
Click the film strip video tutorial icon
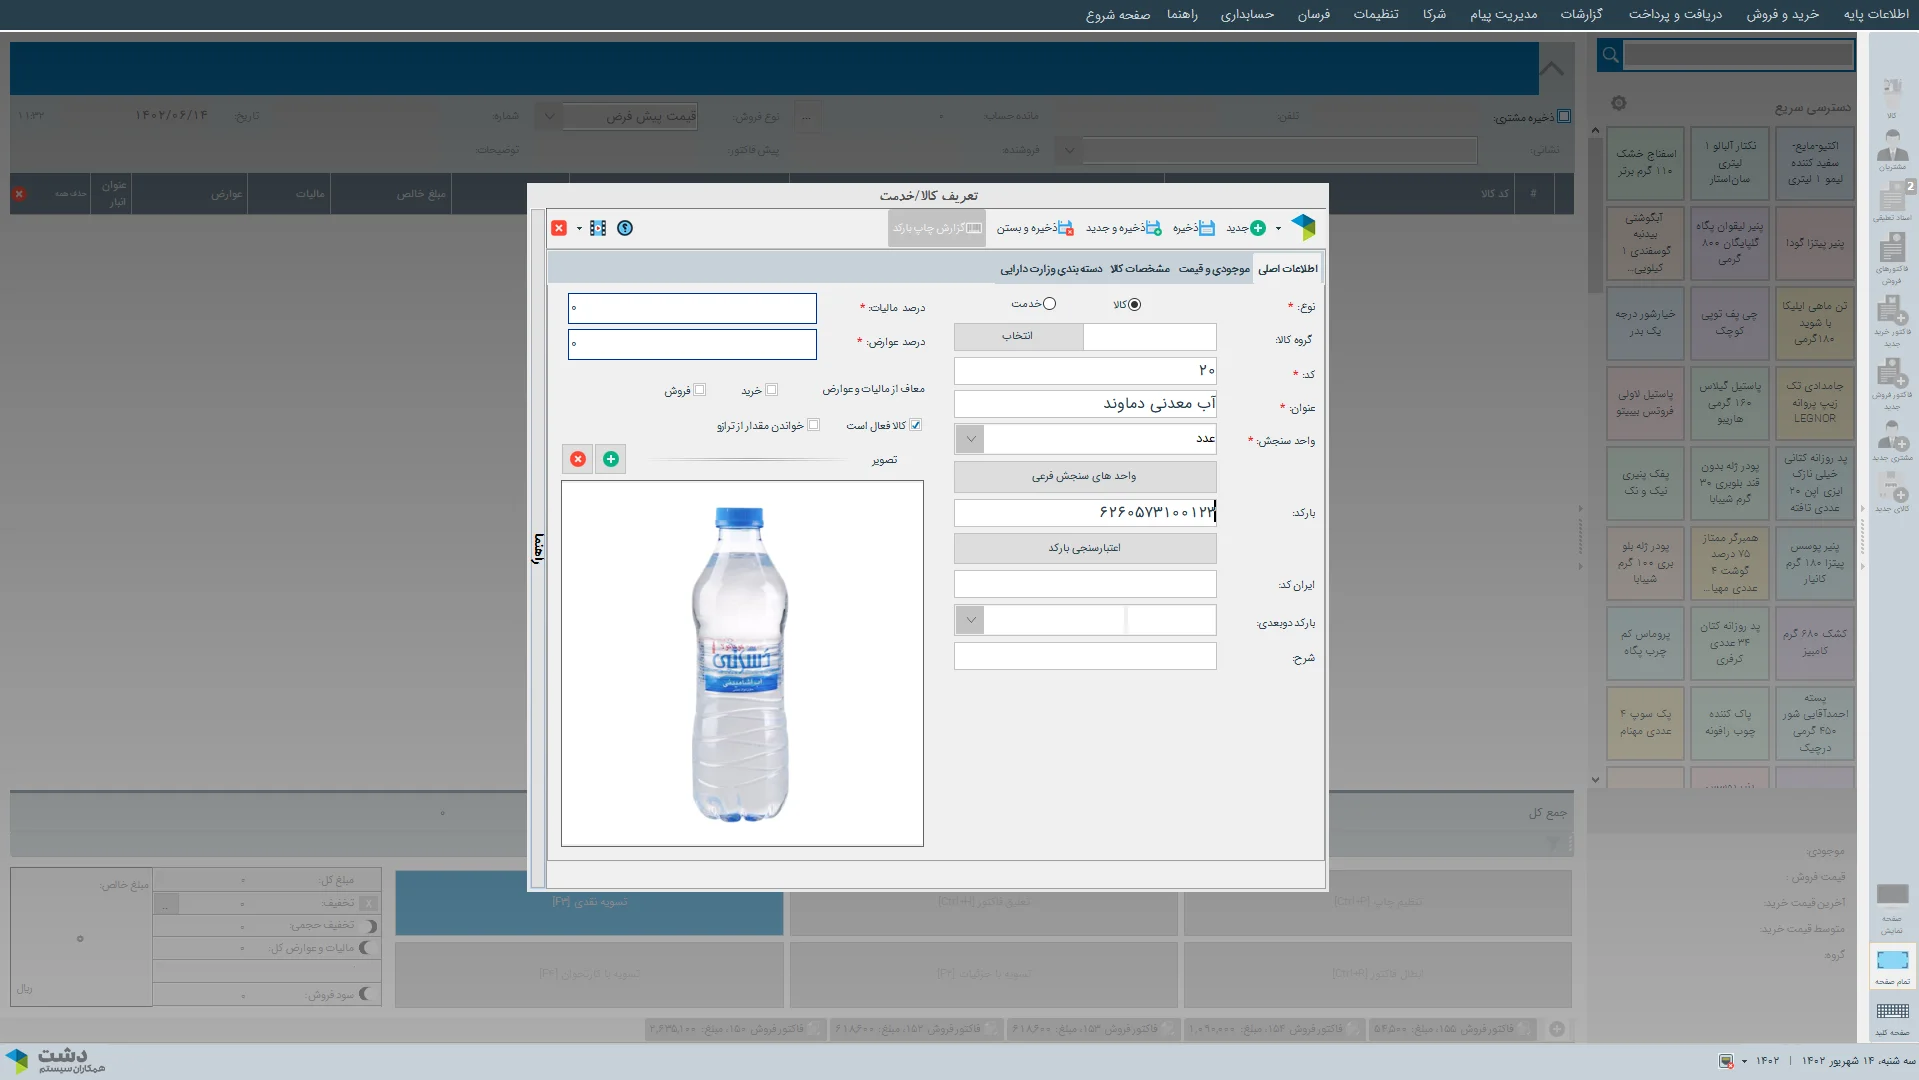click(x=598, y=228)
